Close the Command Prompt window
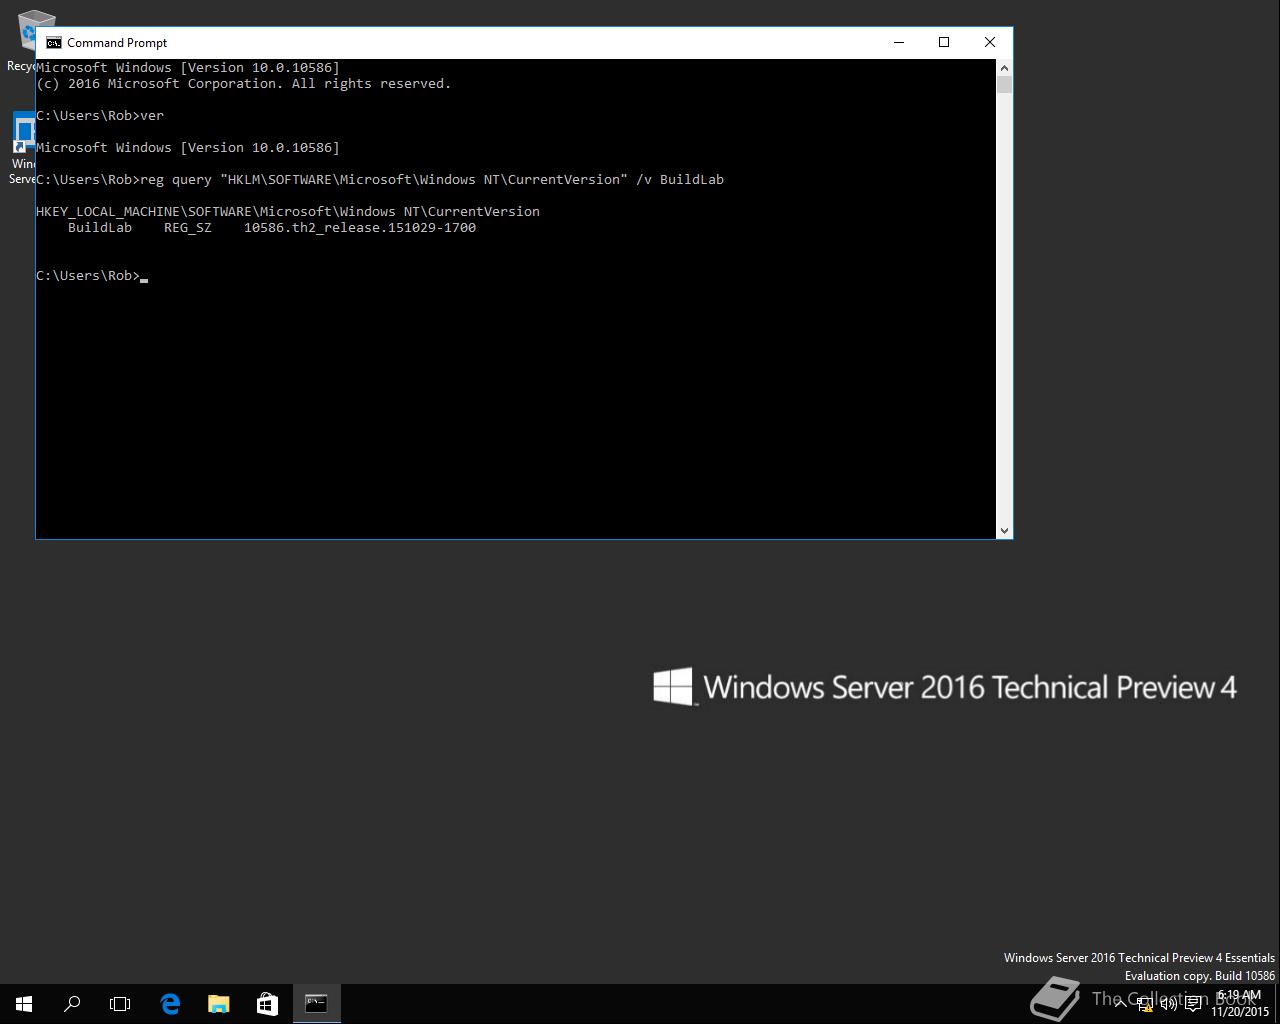The height and width of the screenshot is (1024, 1280). click(990, 42)
